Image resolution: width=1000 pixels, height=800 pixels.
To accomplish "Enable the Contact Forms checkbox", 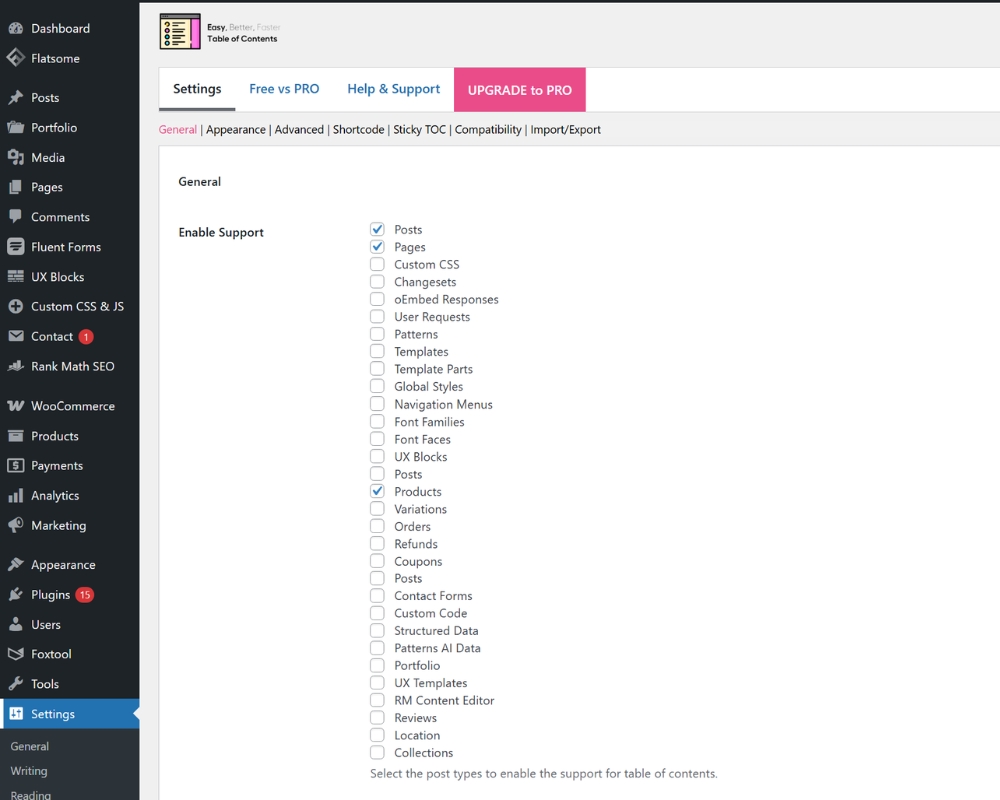I will [378, 595].
